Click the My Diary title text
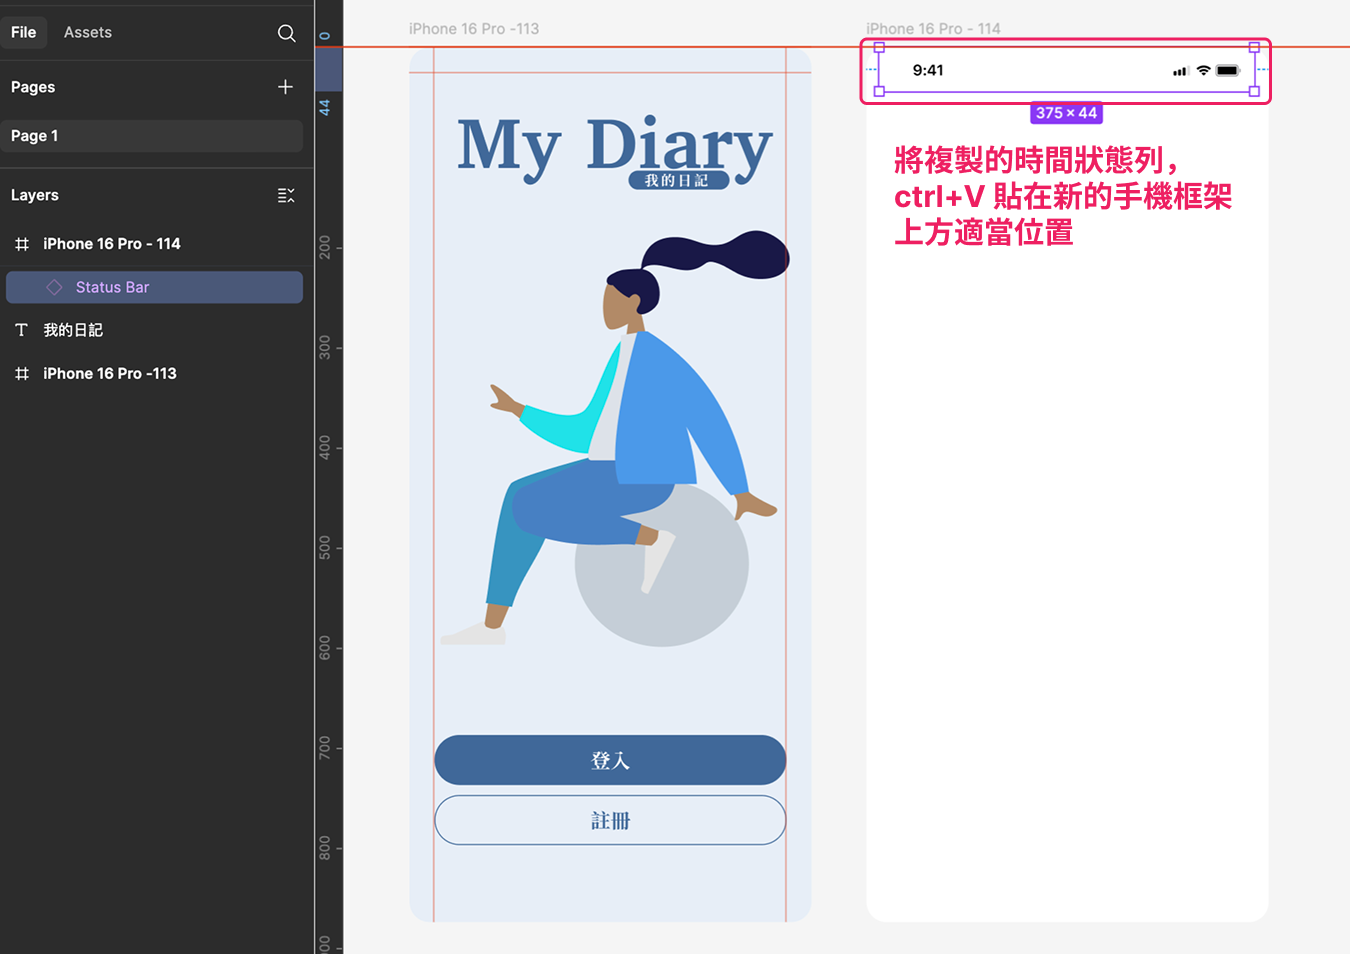Viewport: 1350px width, 954px height. (614, 146)
